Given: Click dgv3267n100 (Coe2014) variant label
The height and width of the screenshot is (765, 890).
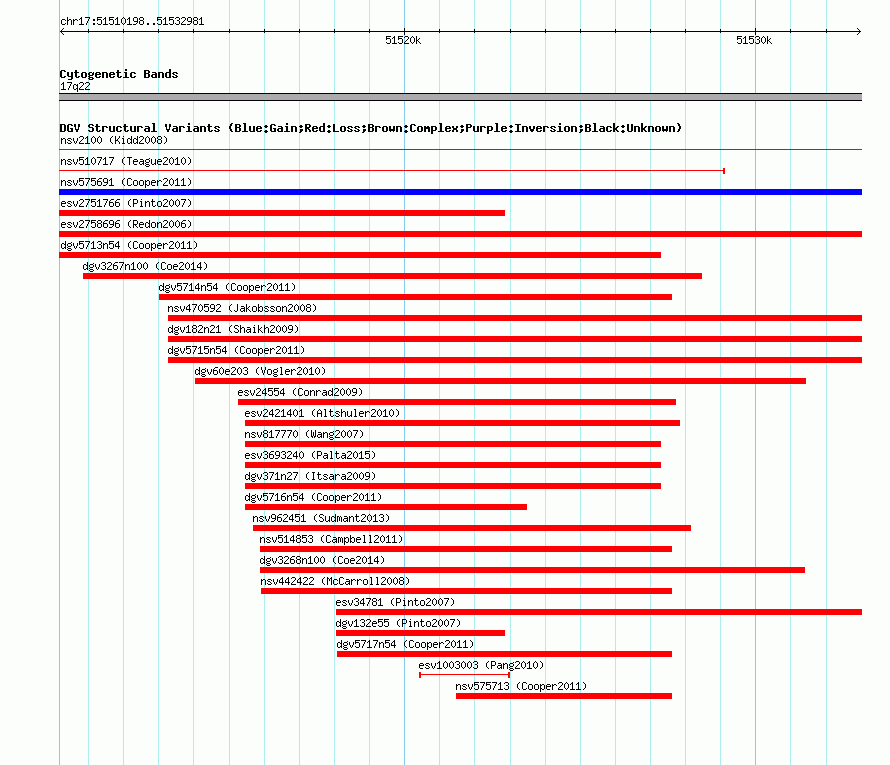Looking at the screenshot, I should pyautogui.click(x=145, y=266).
